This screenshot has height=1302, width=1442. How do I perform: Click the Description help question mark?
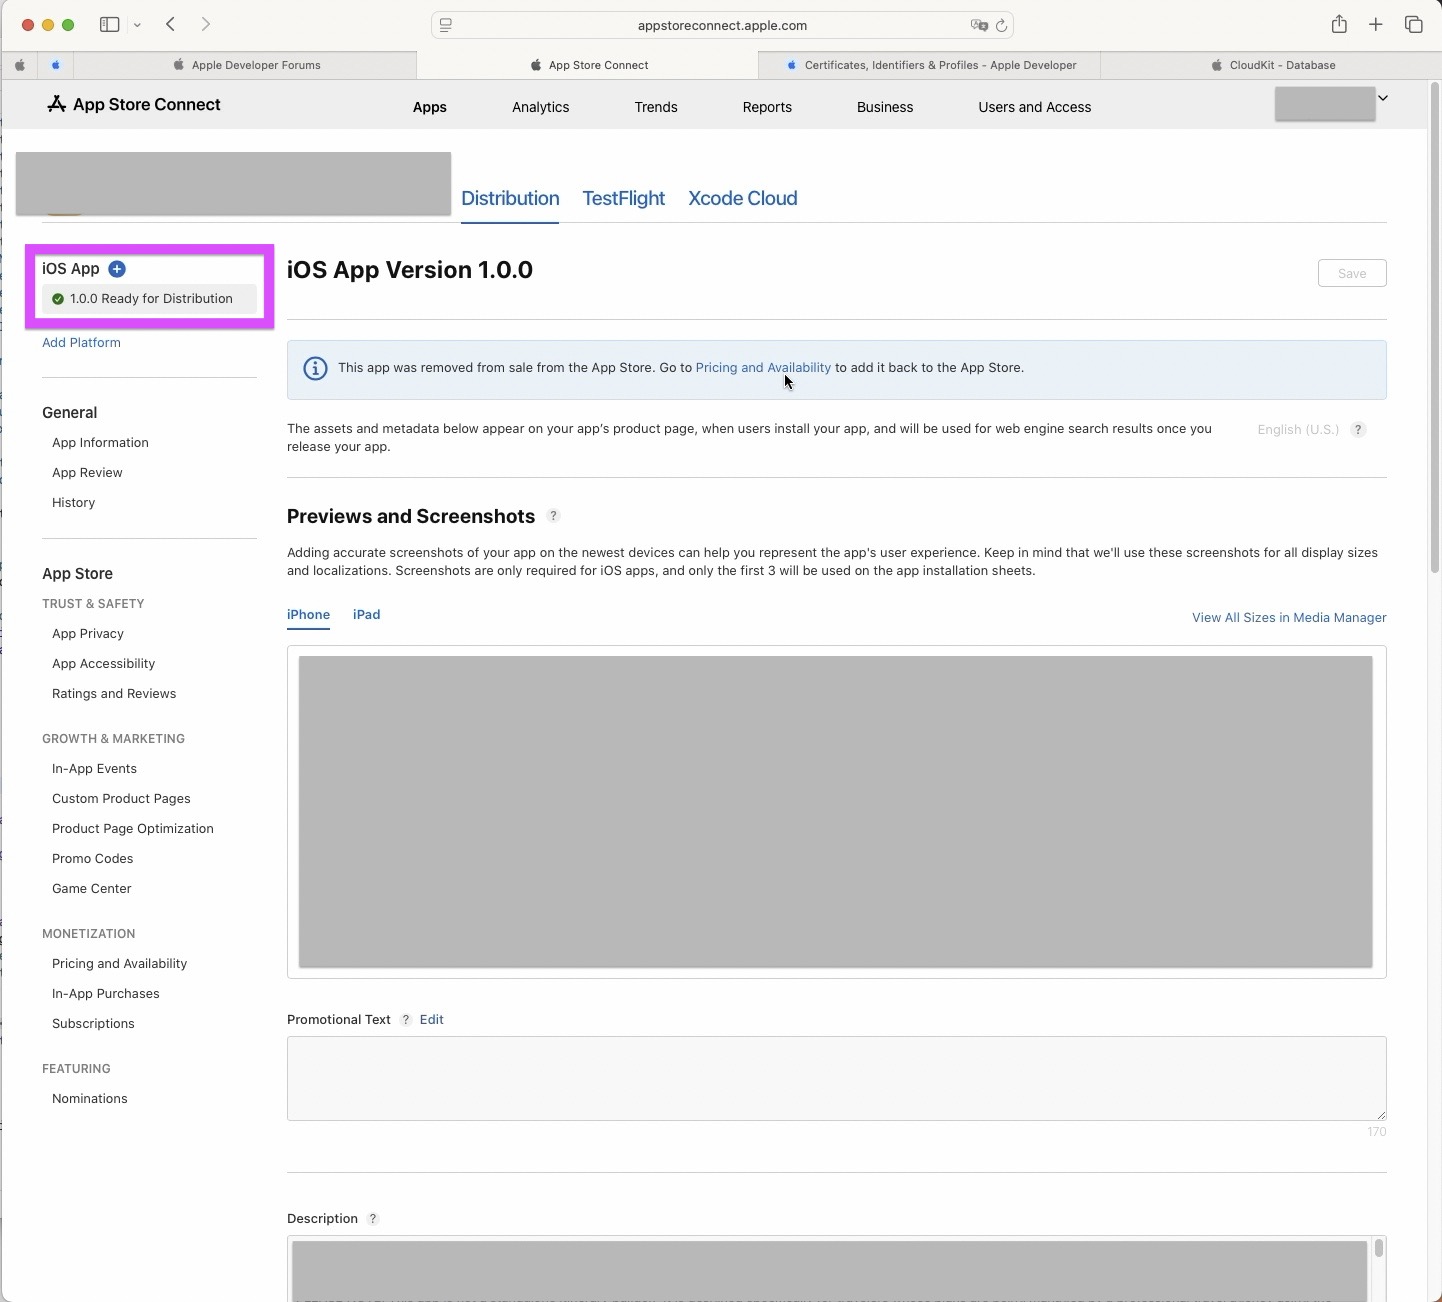[x=373, y=1219]
